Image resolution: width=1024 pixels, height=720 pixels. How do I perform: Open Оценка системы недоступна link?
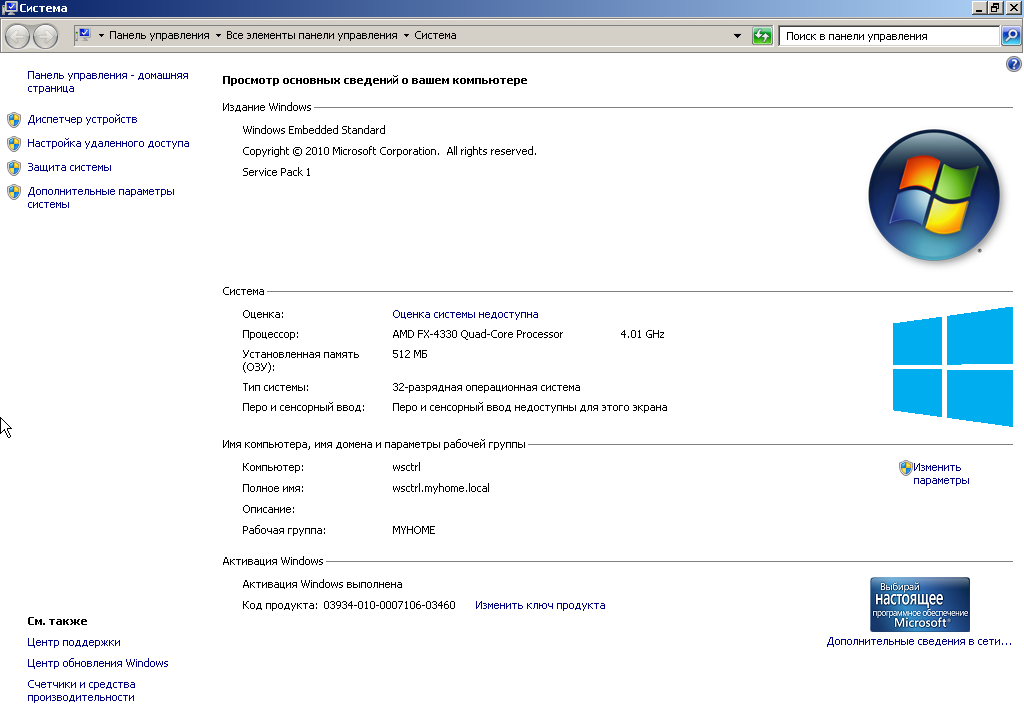465,314
